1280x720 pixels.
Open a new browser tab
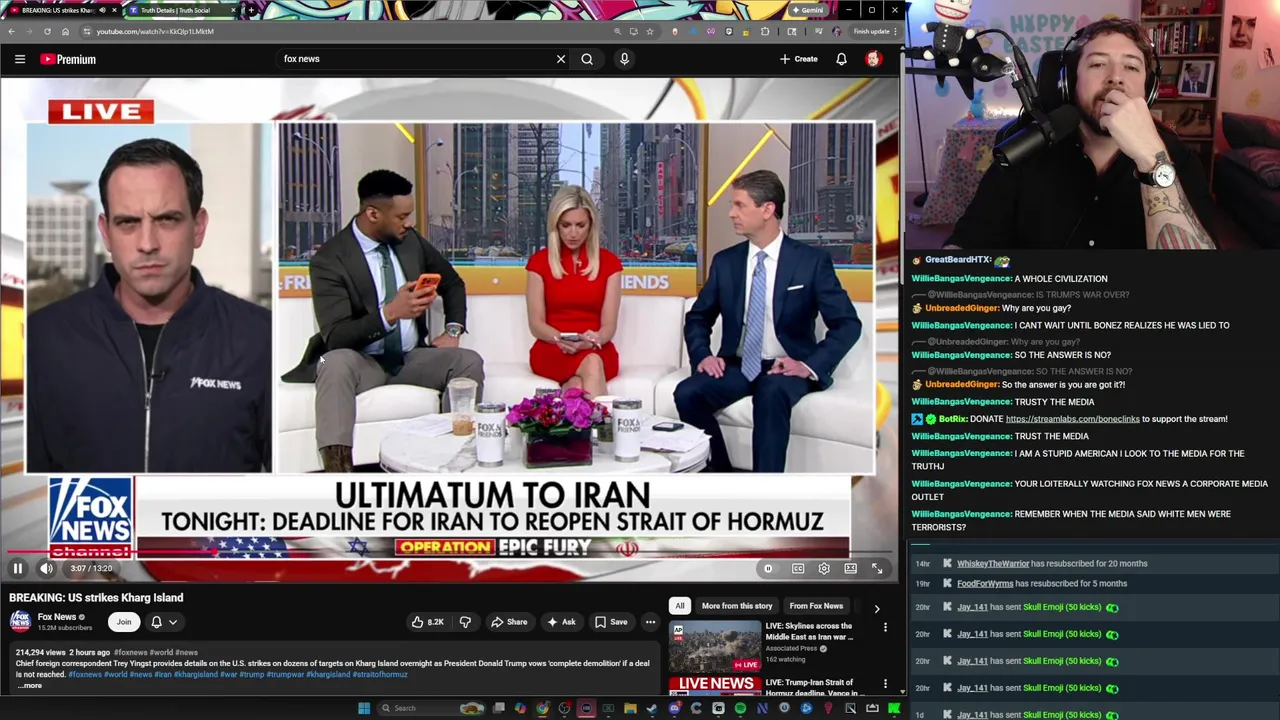pos(250,10)
